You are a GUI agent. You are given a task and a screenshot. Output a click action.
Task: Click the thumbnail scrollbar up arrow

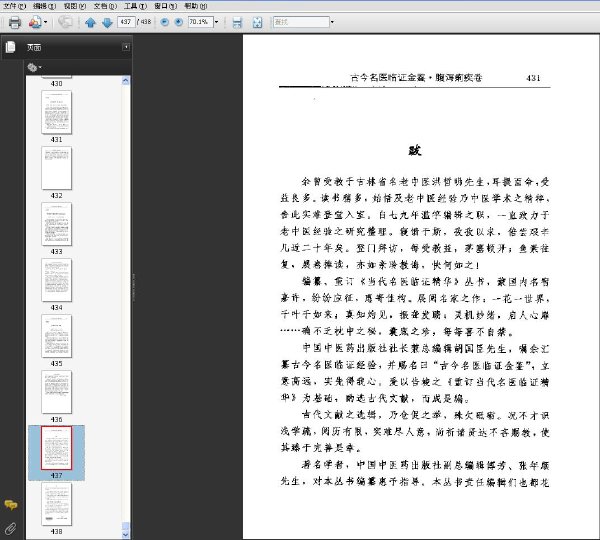point(126,80)
